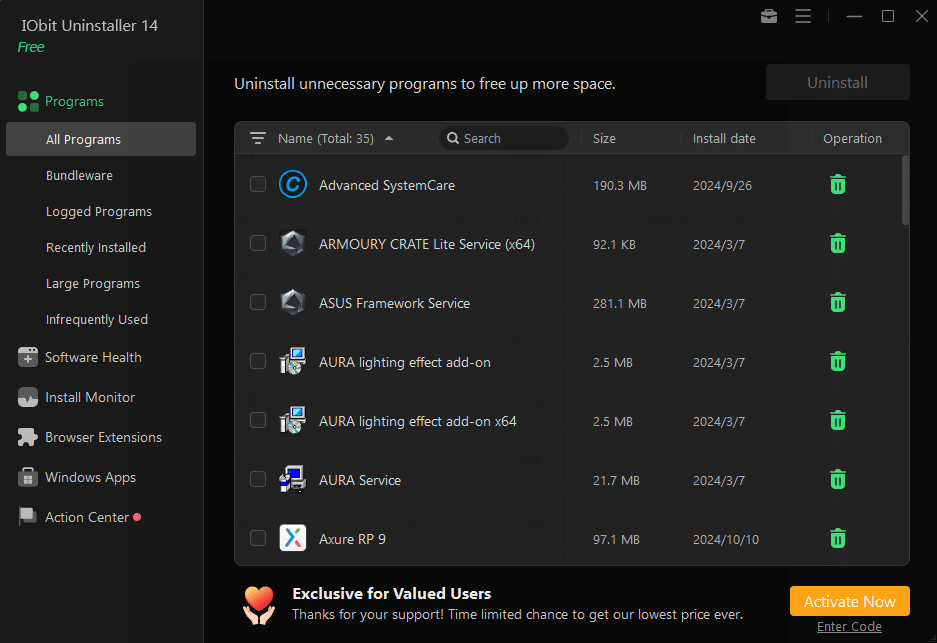
Task: Toggle the Name column sort arrow
Action: (x=388, y=139)
